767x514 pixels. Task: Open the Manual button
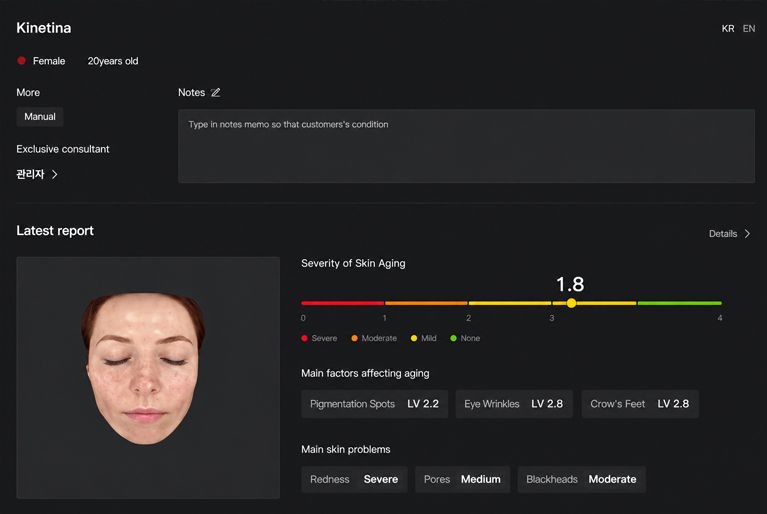tap(40, 117)
